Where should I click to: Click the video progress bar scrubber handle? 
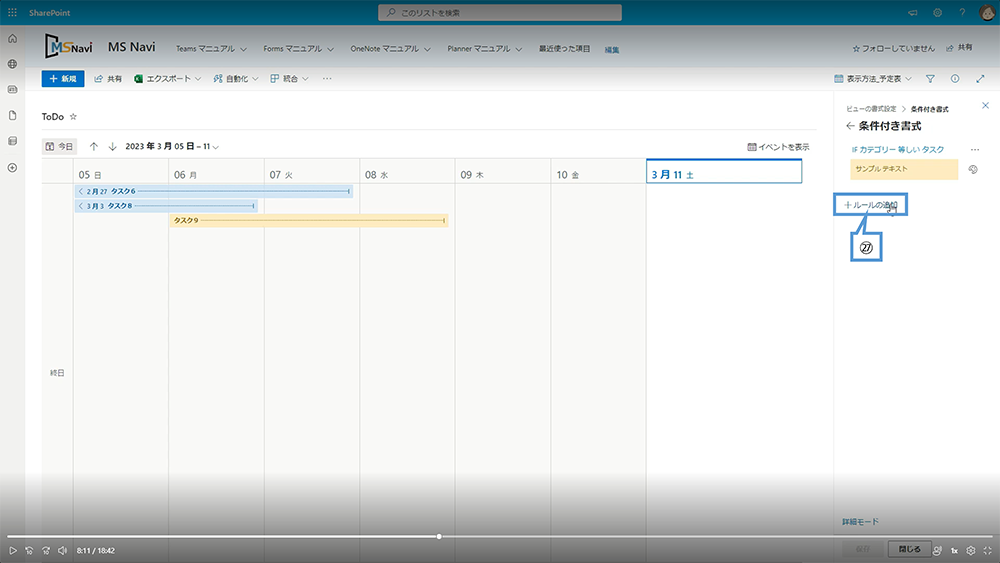(439, 536)
